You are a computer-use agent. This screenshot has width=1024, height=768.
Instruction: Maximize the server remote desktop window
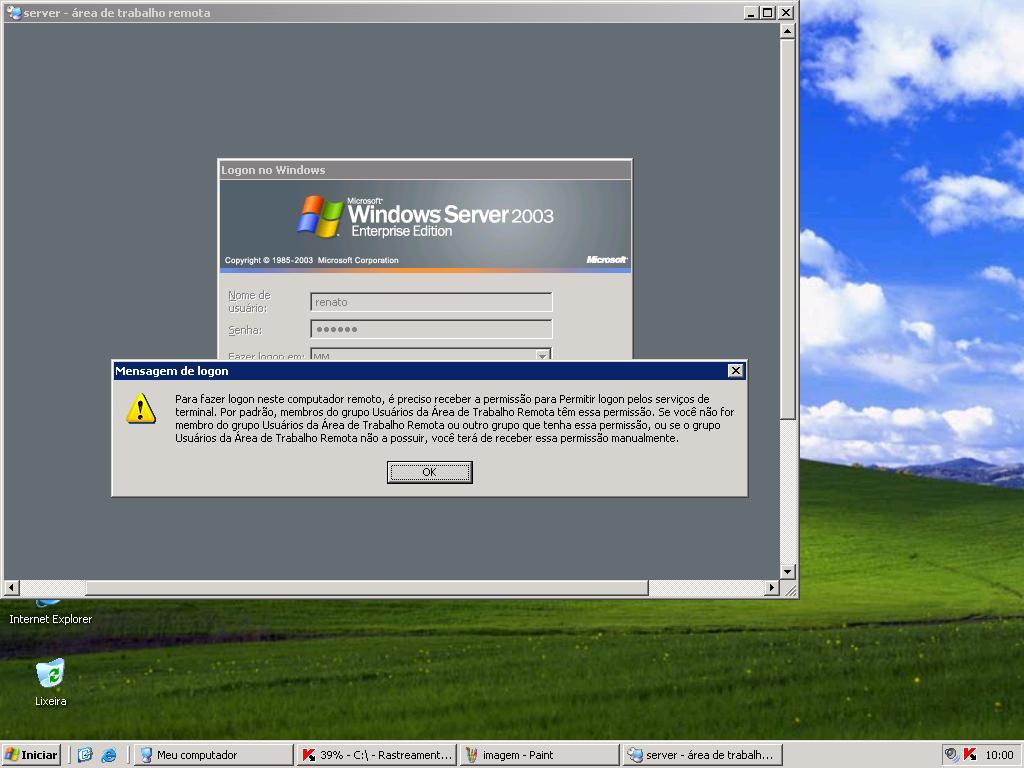click(x=768, y=12)
